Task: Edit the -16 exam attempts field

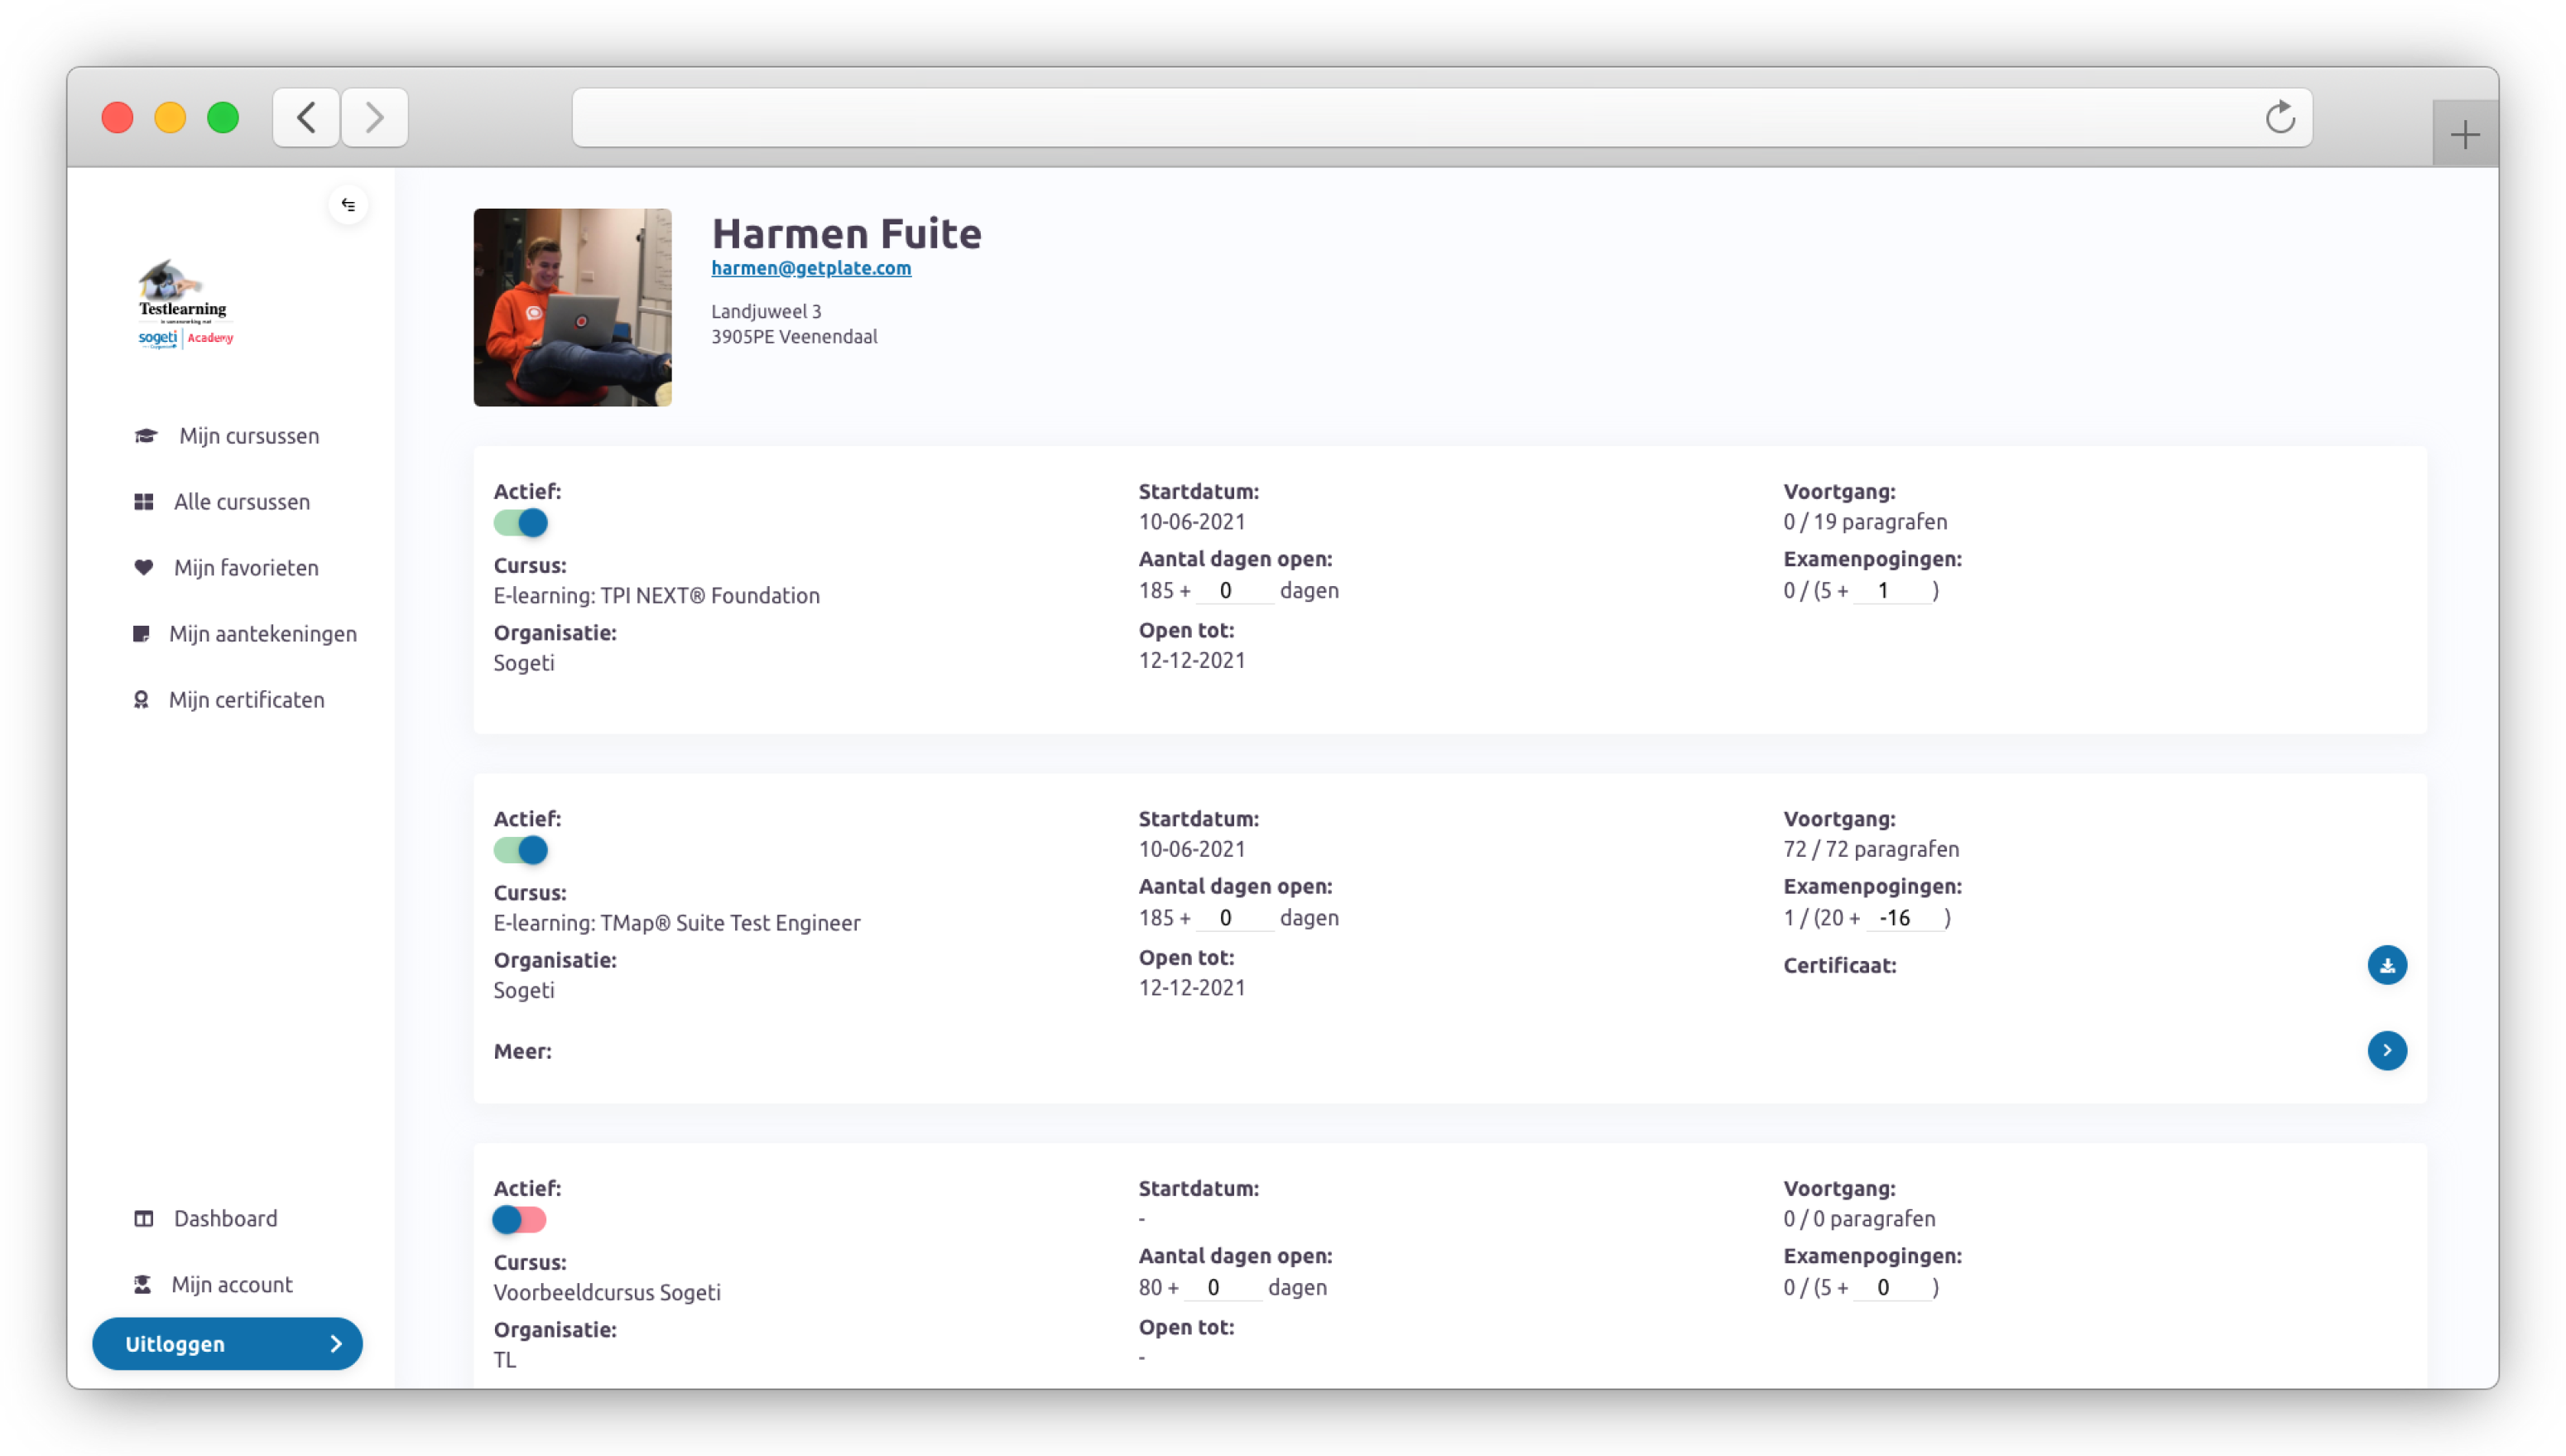Action: click(1903, 918)
